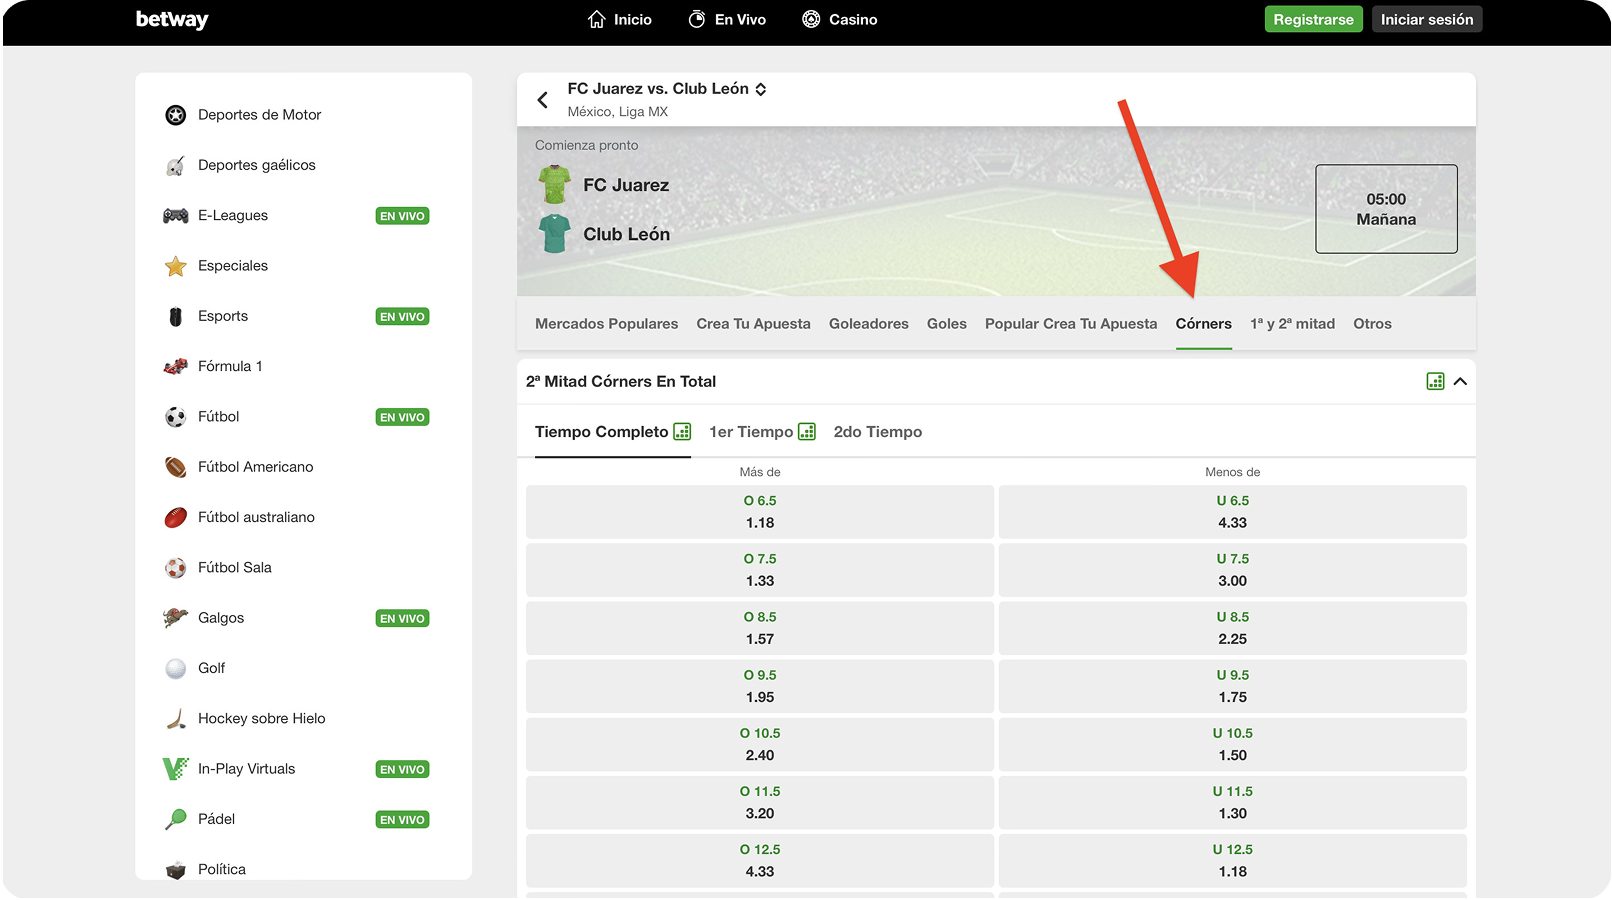Click the Pádel racket icon

(176, 819)
